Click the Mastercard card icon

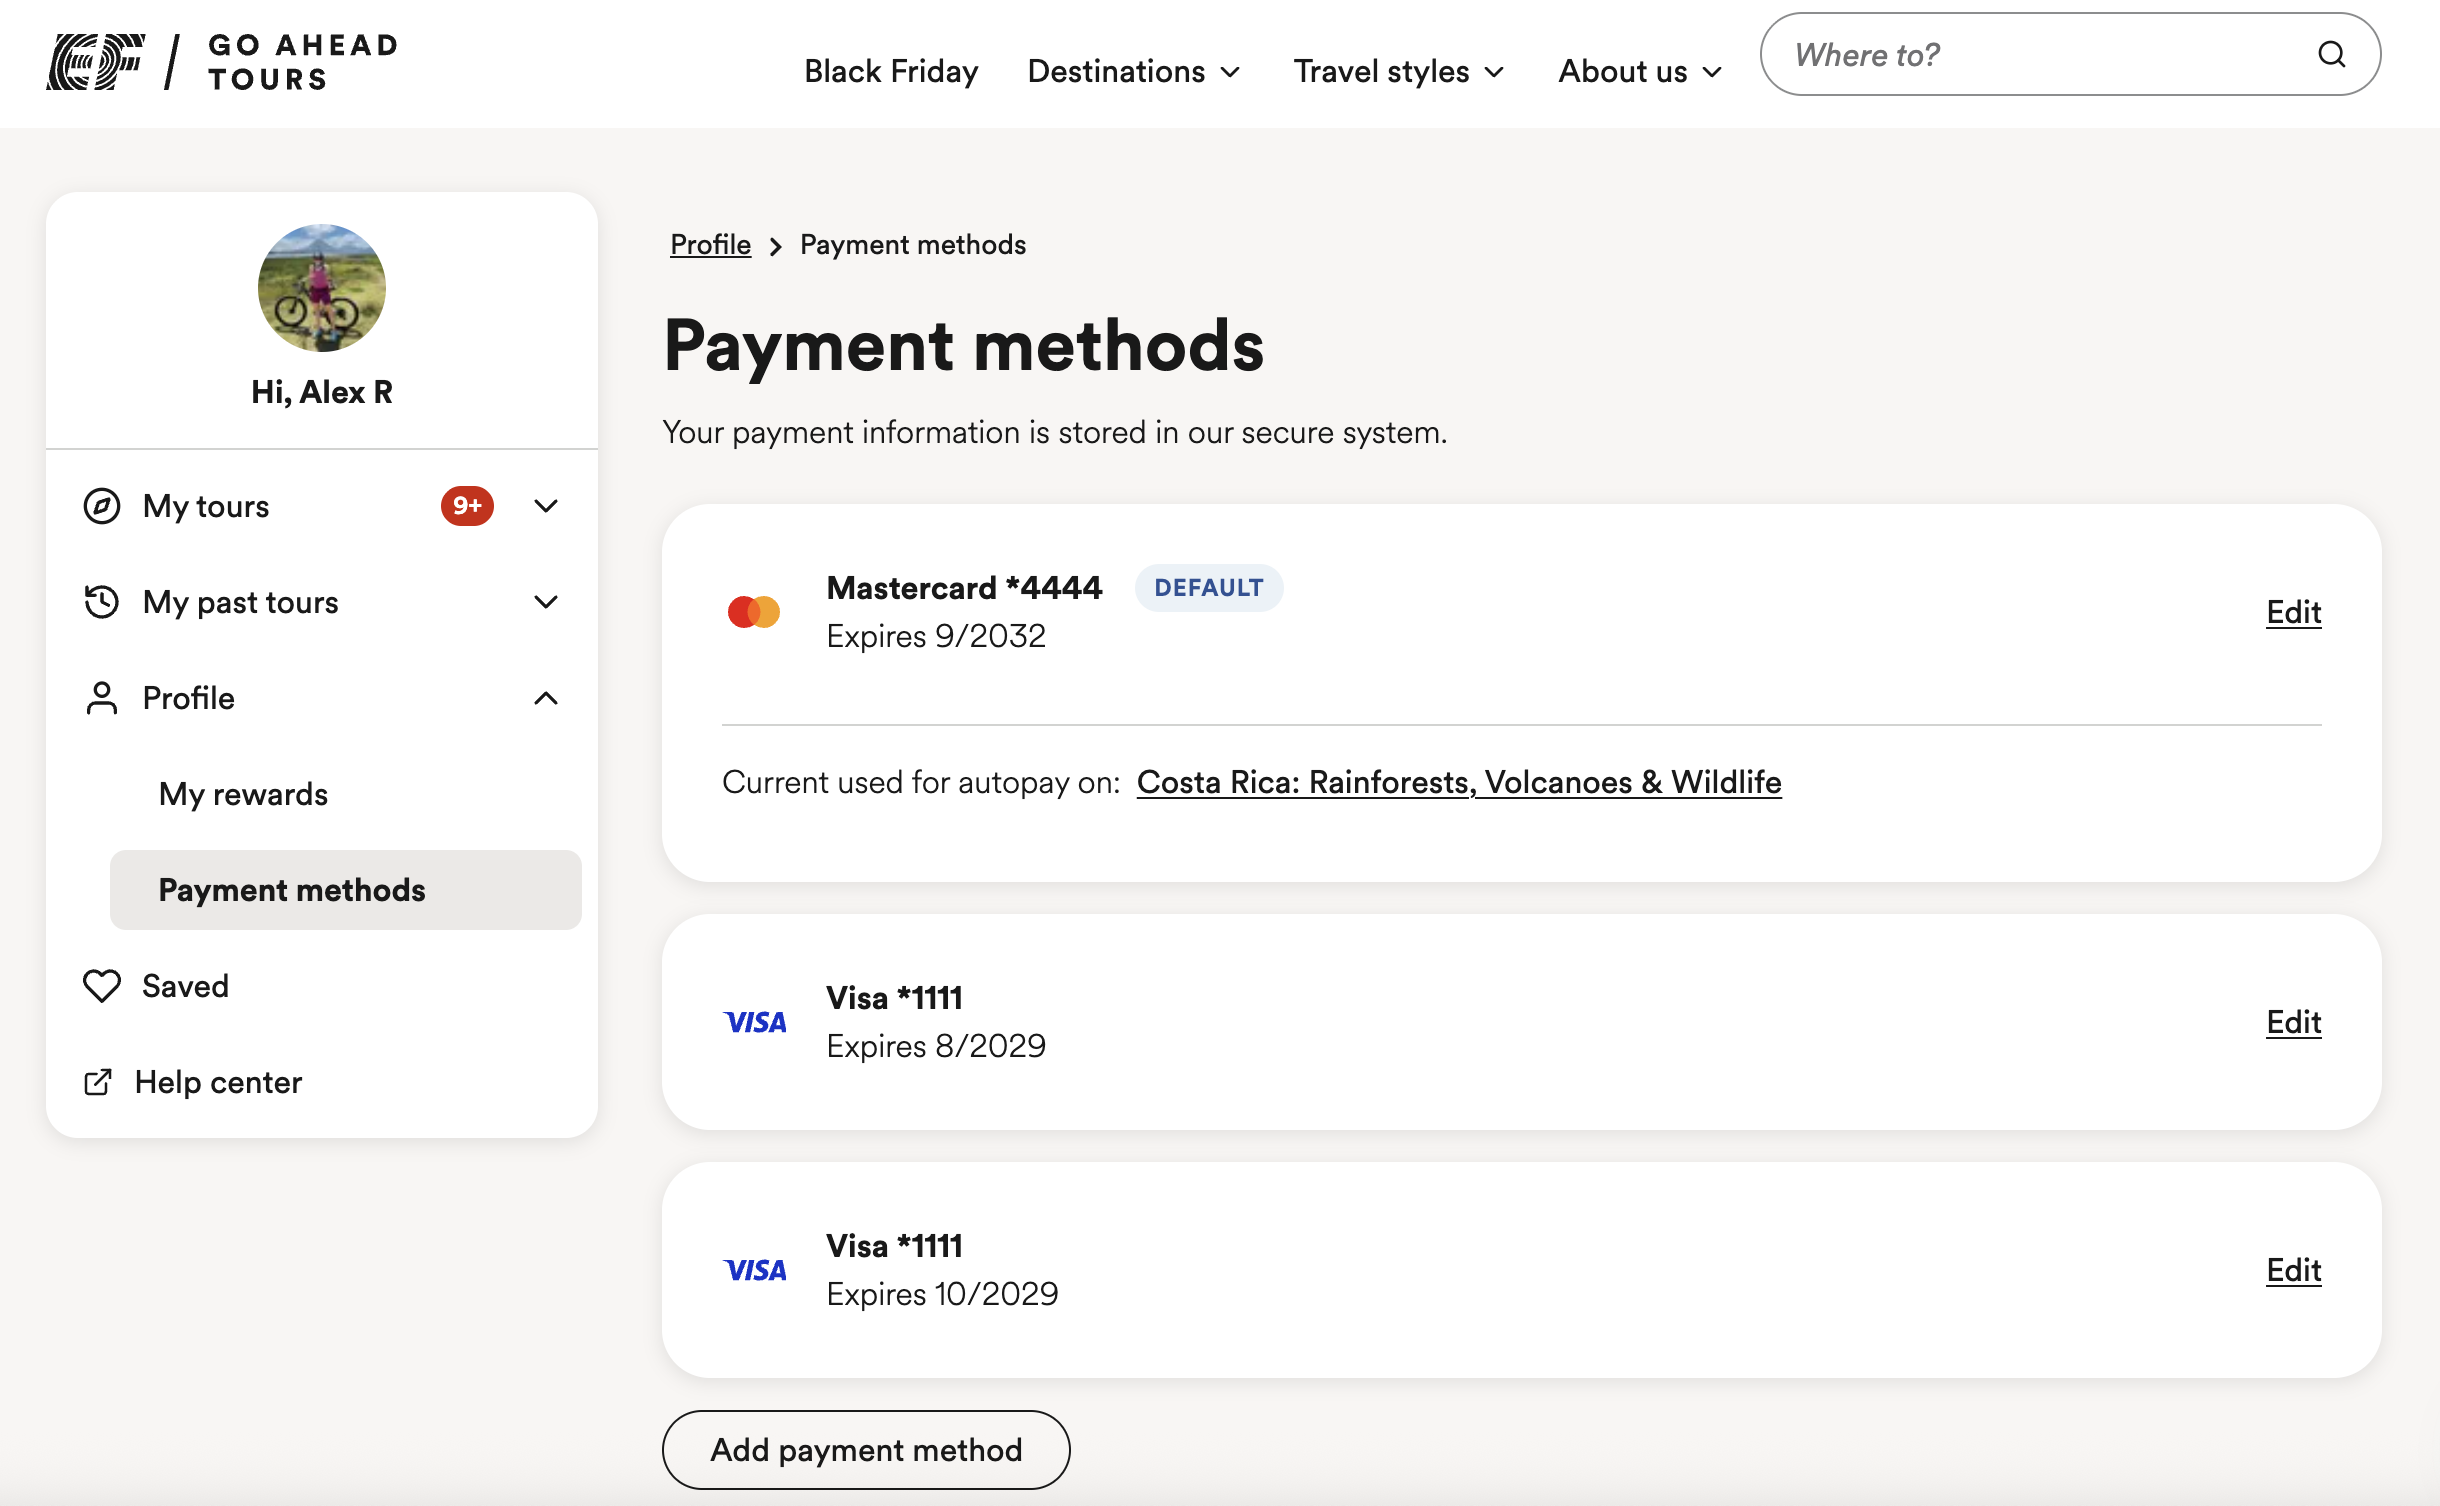pos(755,611)
